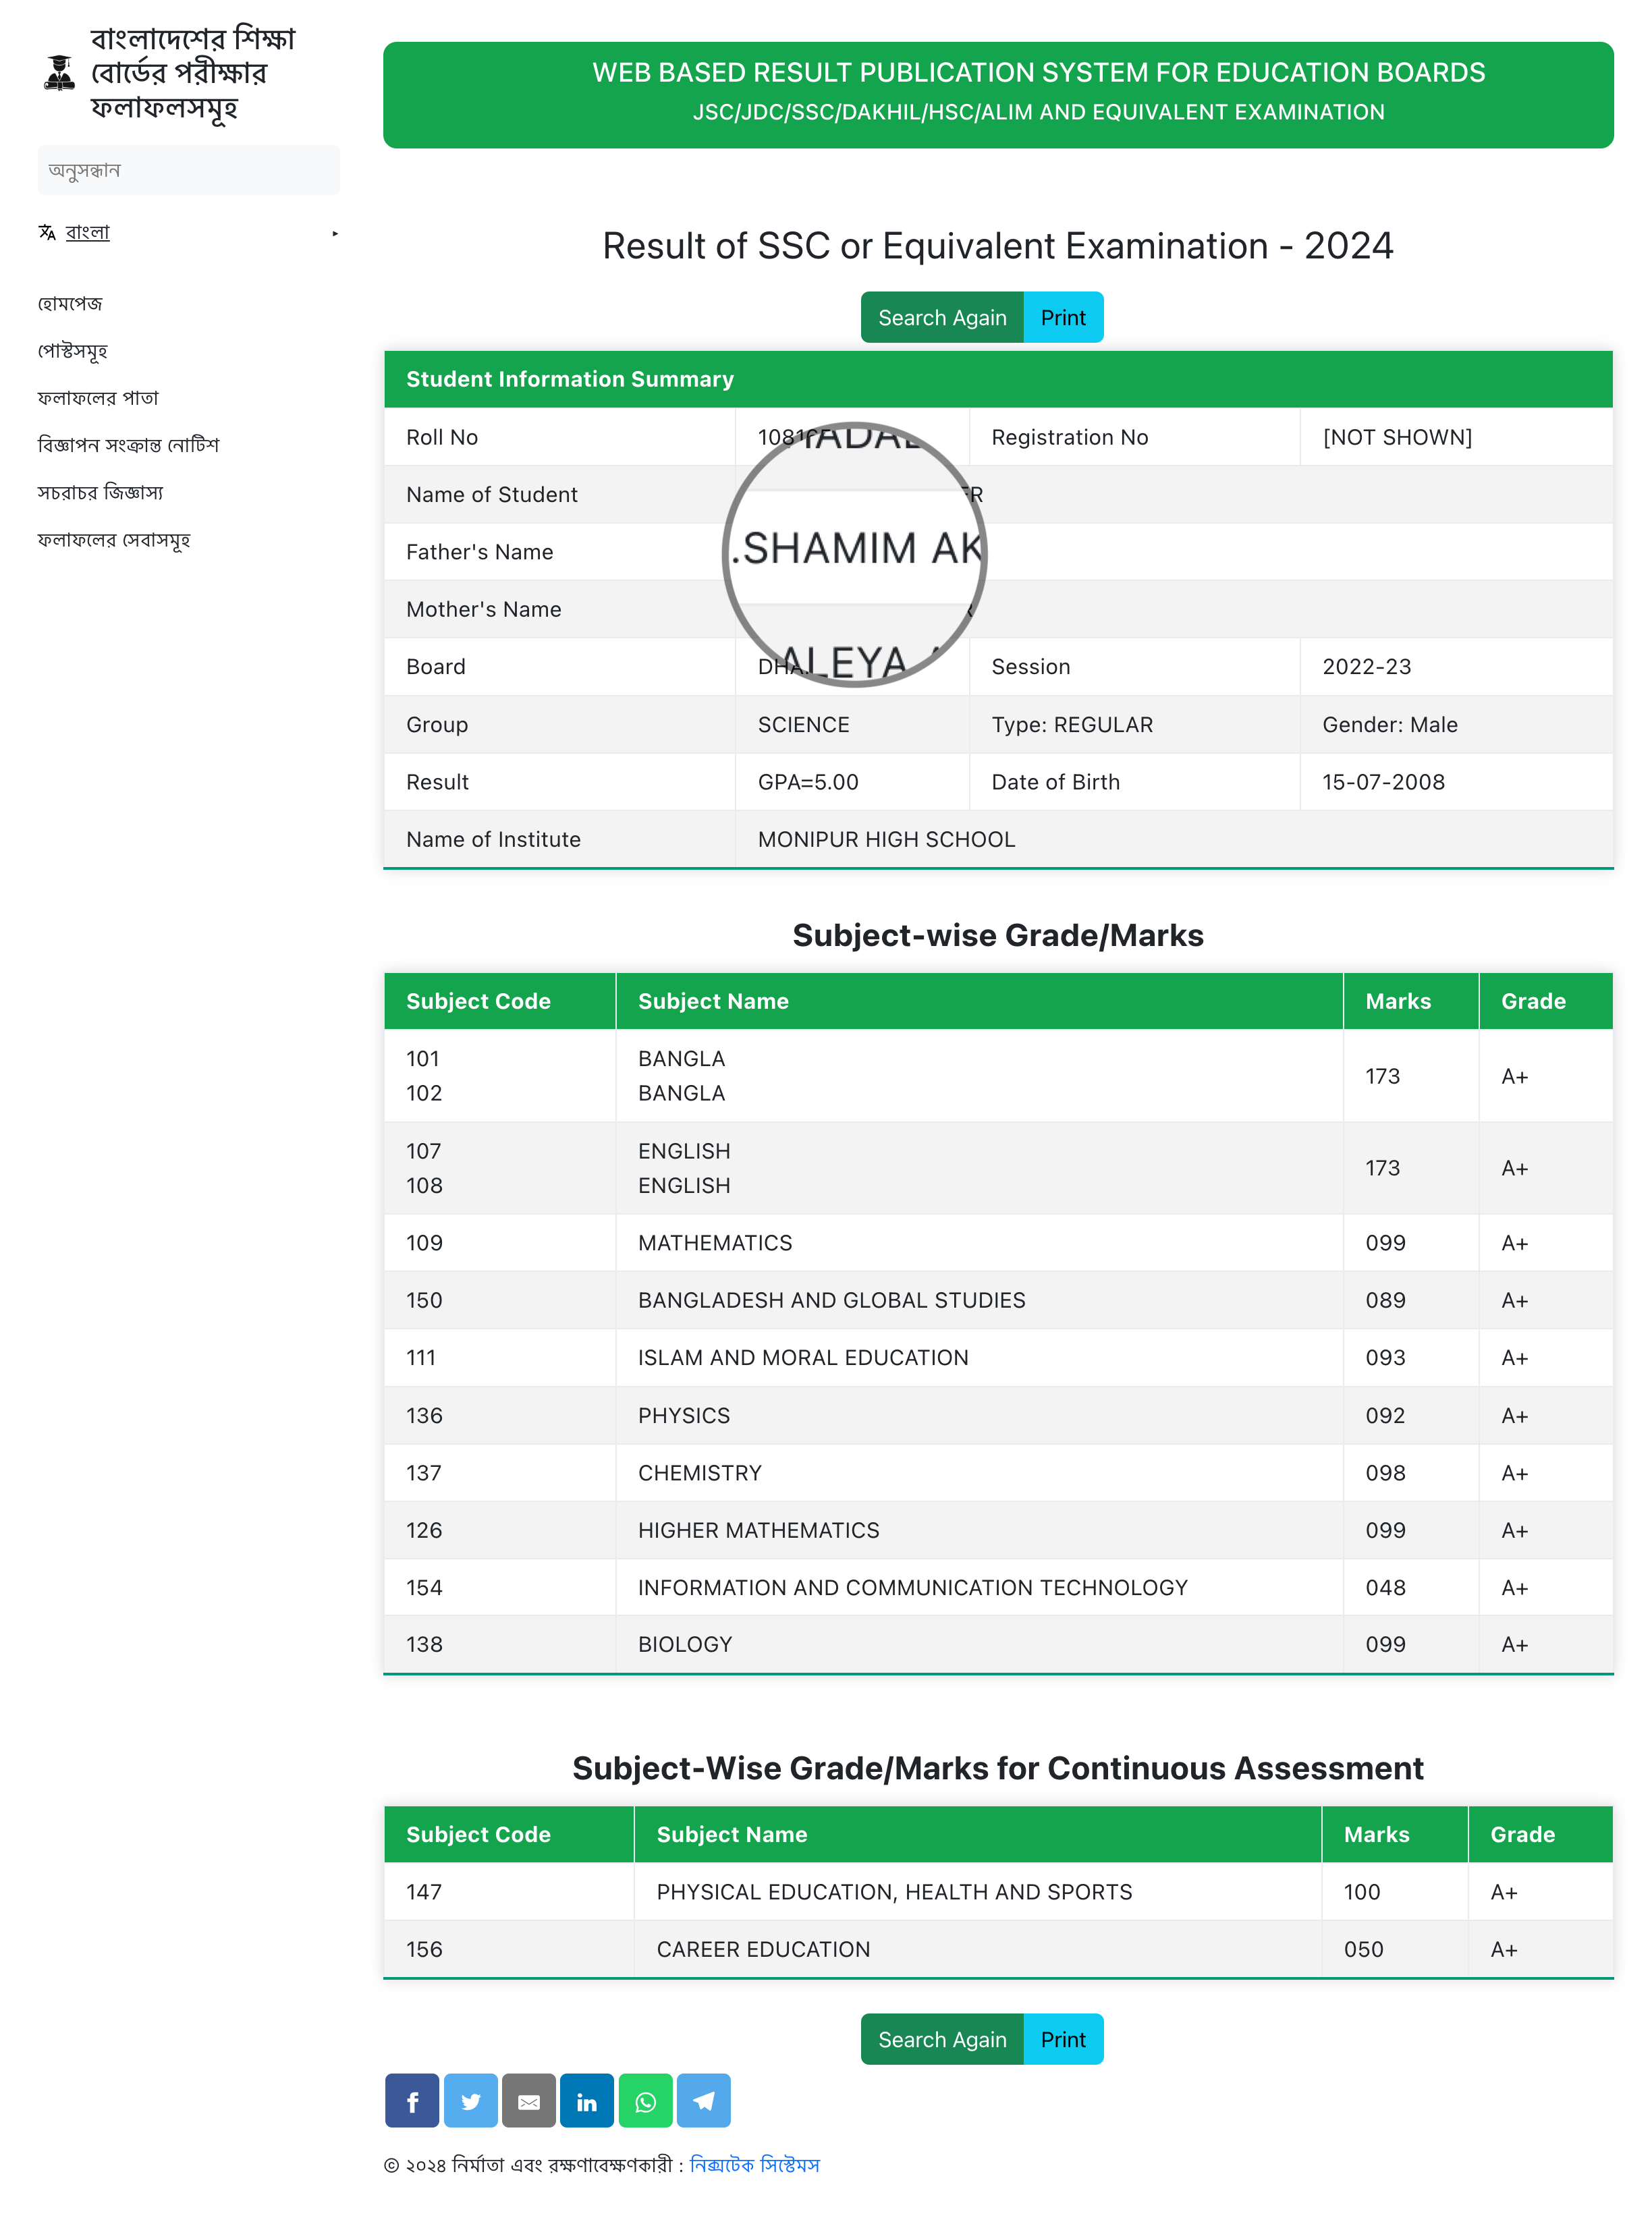Image resolution: width=1652 pixels, height=2224 pixels.
Task: Click the top Search Again button
Action: click(942, 317)
